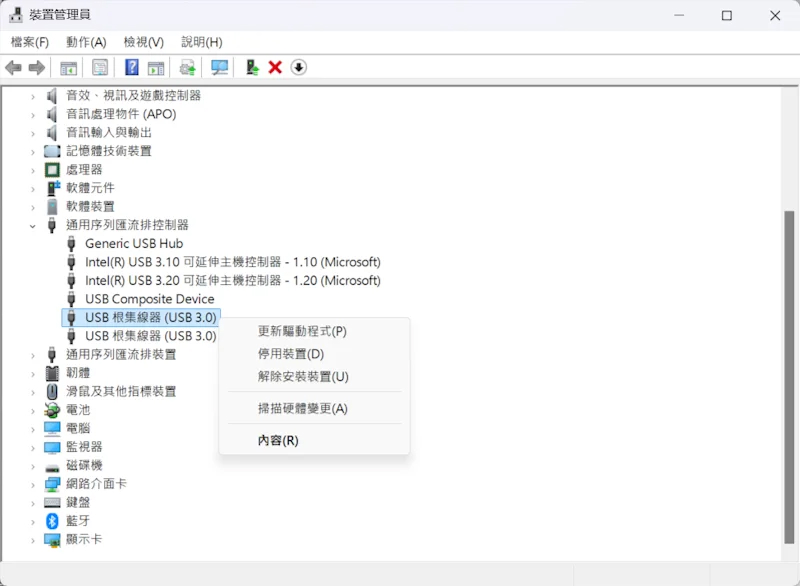Expand the 音效、視訊及遊戲控制器 node

coord(33,96)
